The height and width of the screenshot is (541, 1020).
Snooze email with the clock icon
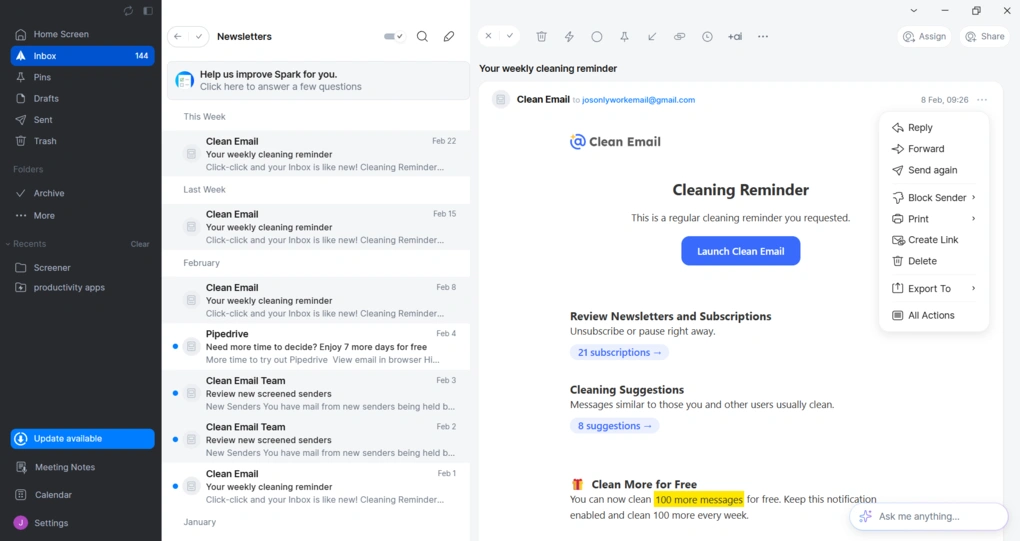click(x=707, y=36)
